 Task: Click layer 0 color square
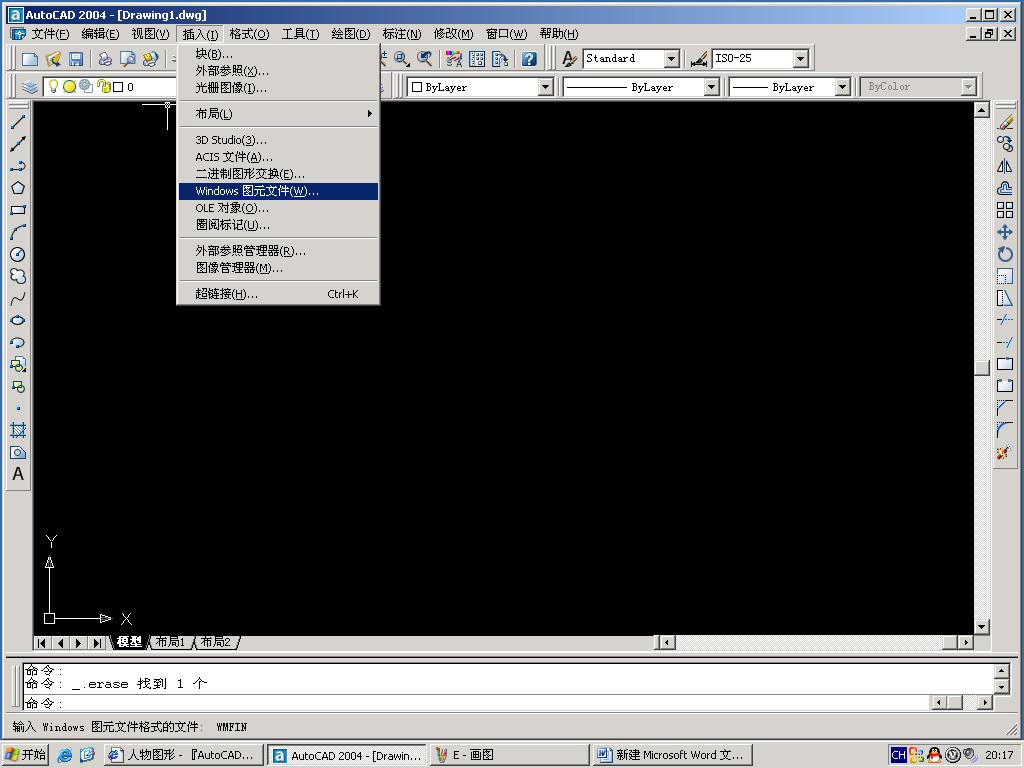tap(118, 87)
